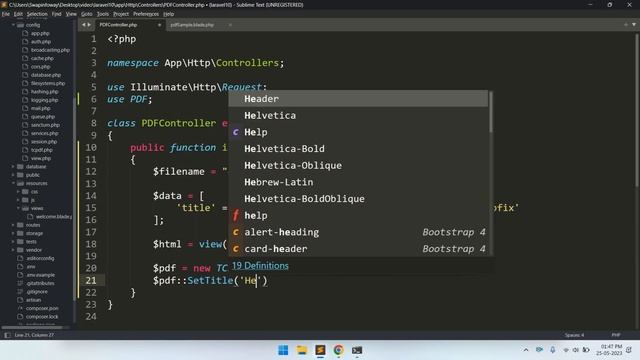Open the Help menu
This screenshot has width=640, height=360.
tap(169, 14)
